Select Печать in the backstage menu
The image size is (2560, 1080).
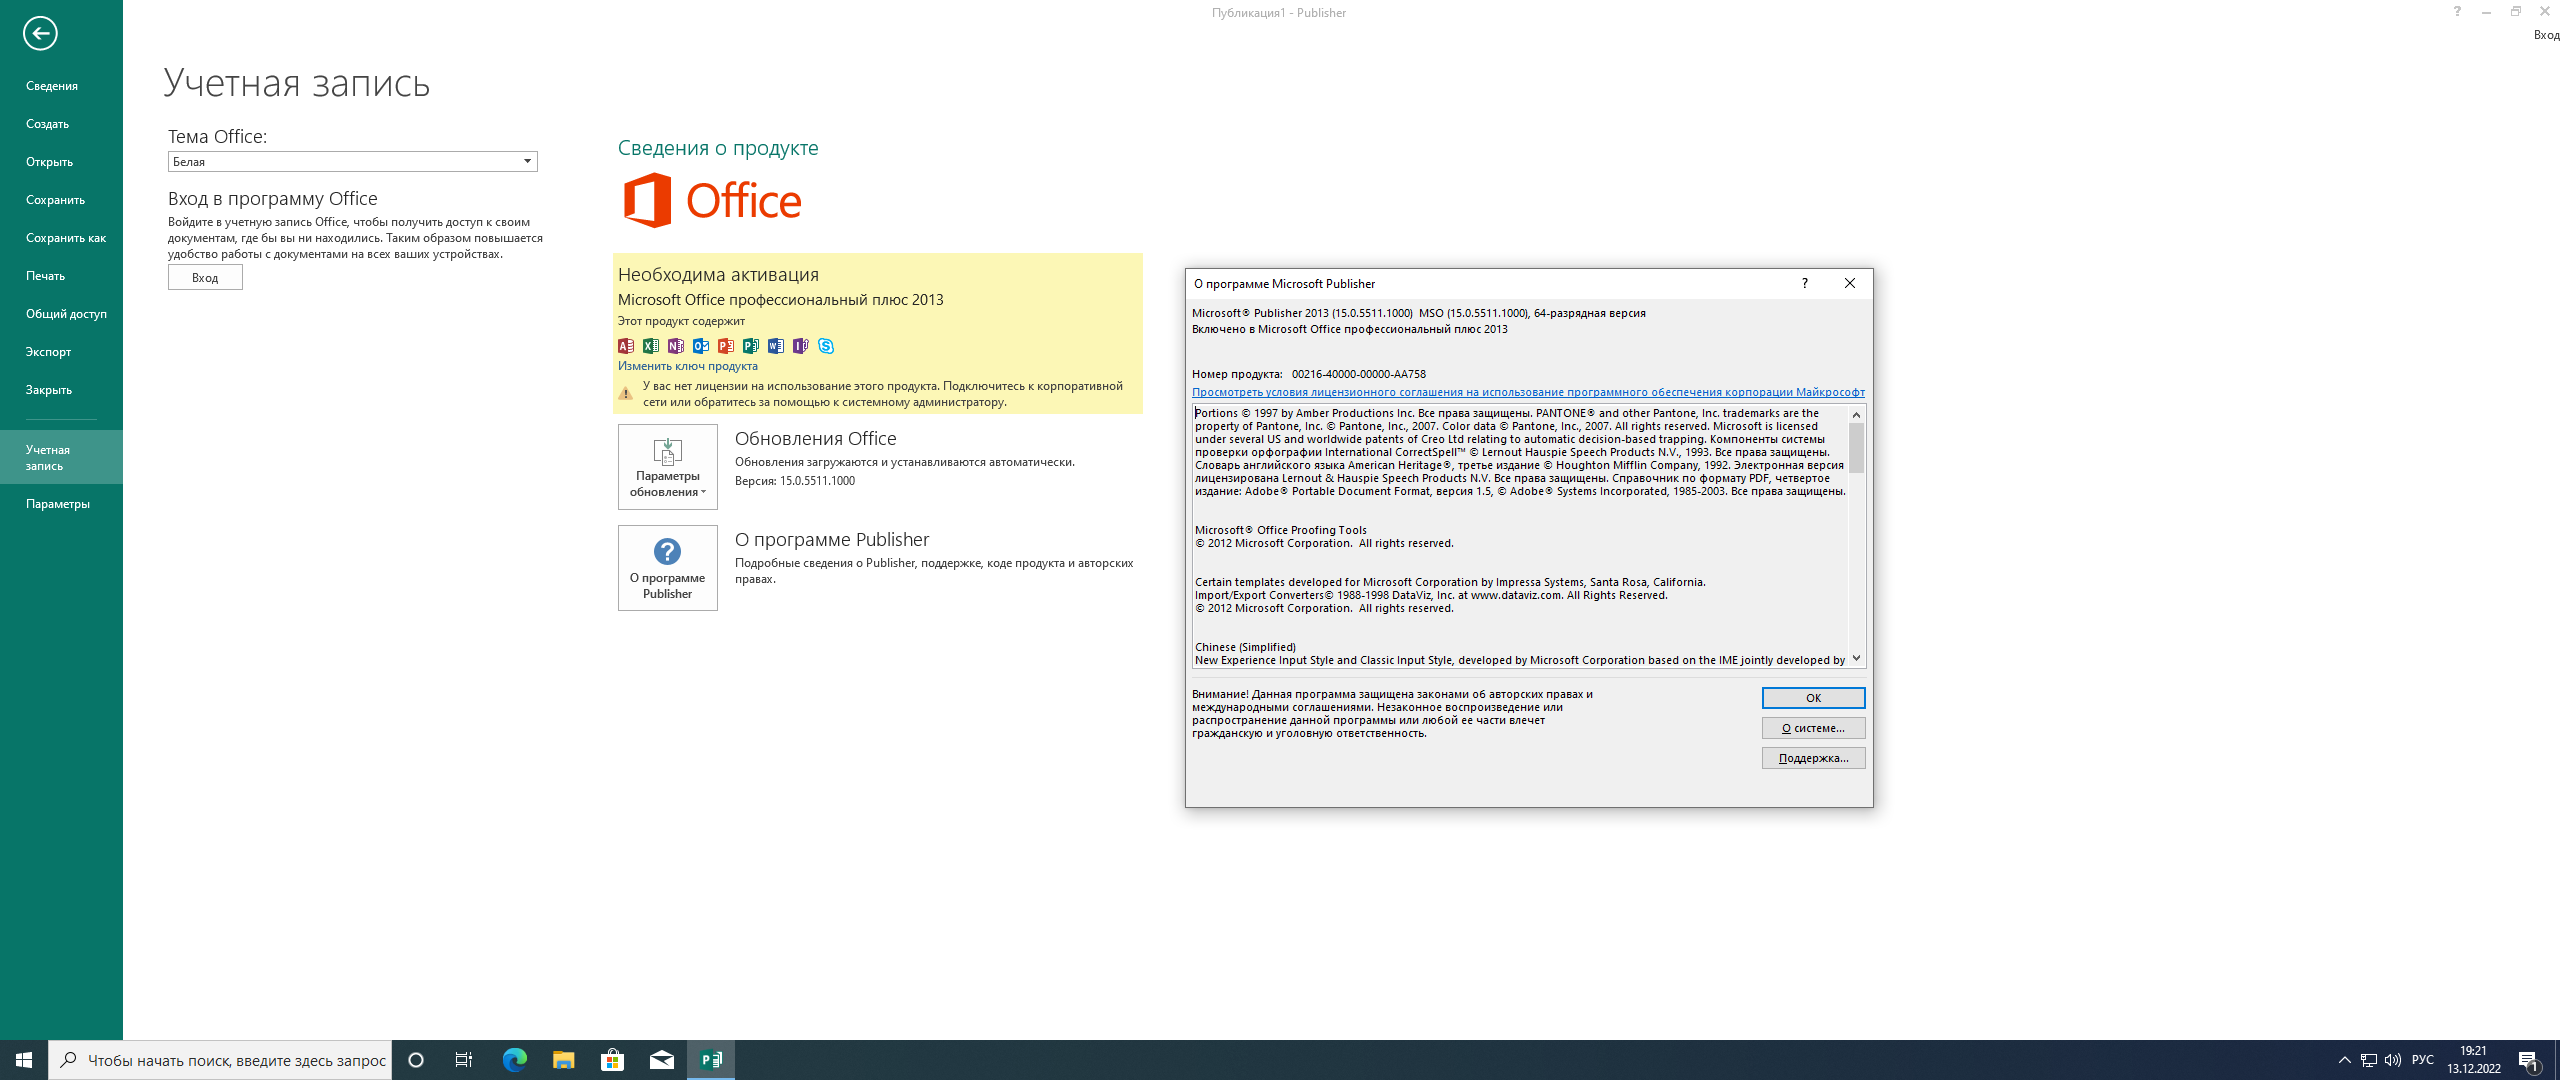[61, 276]
